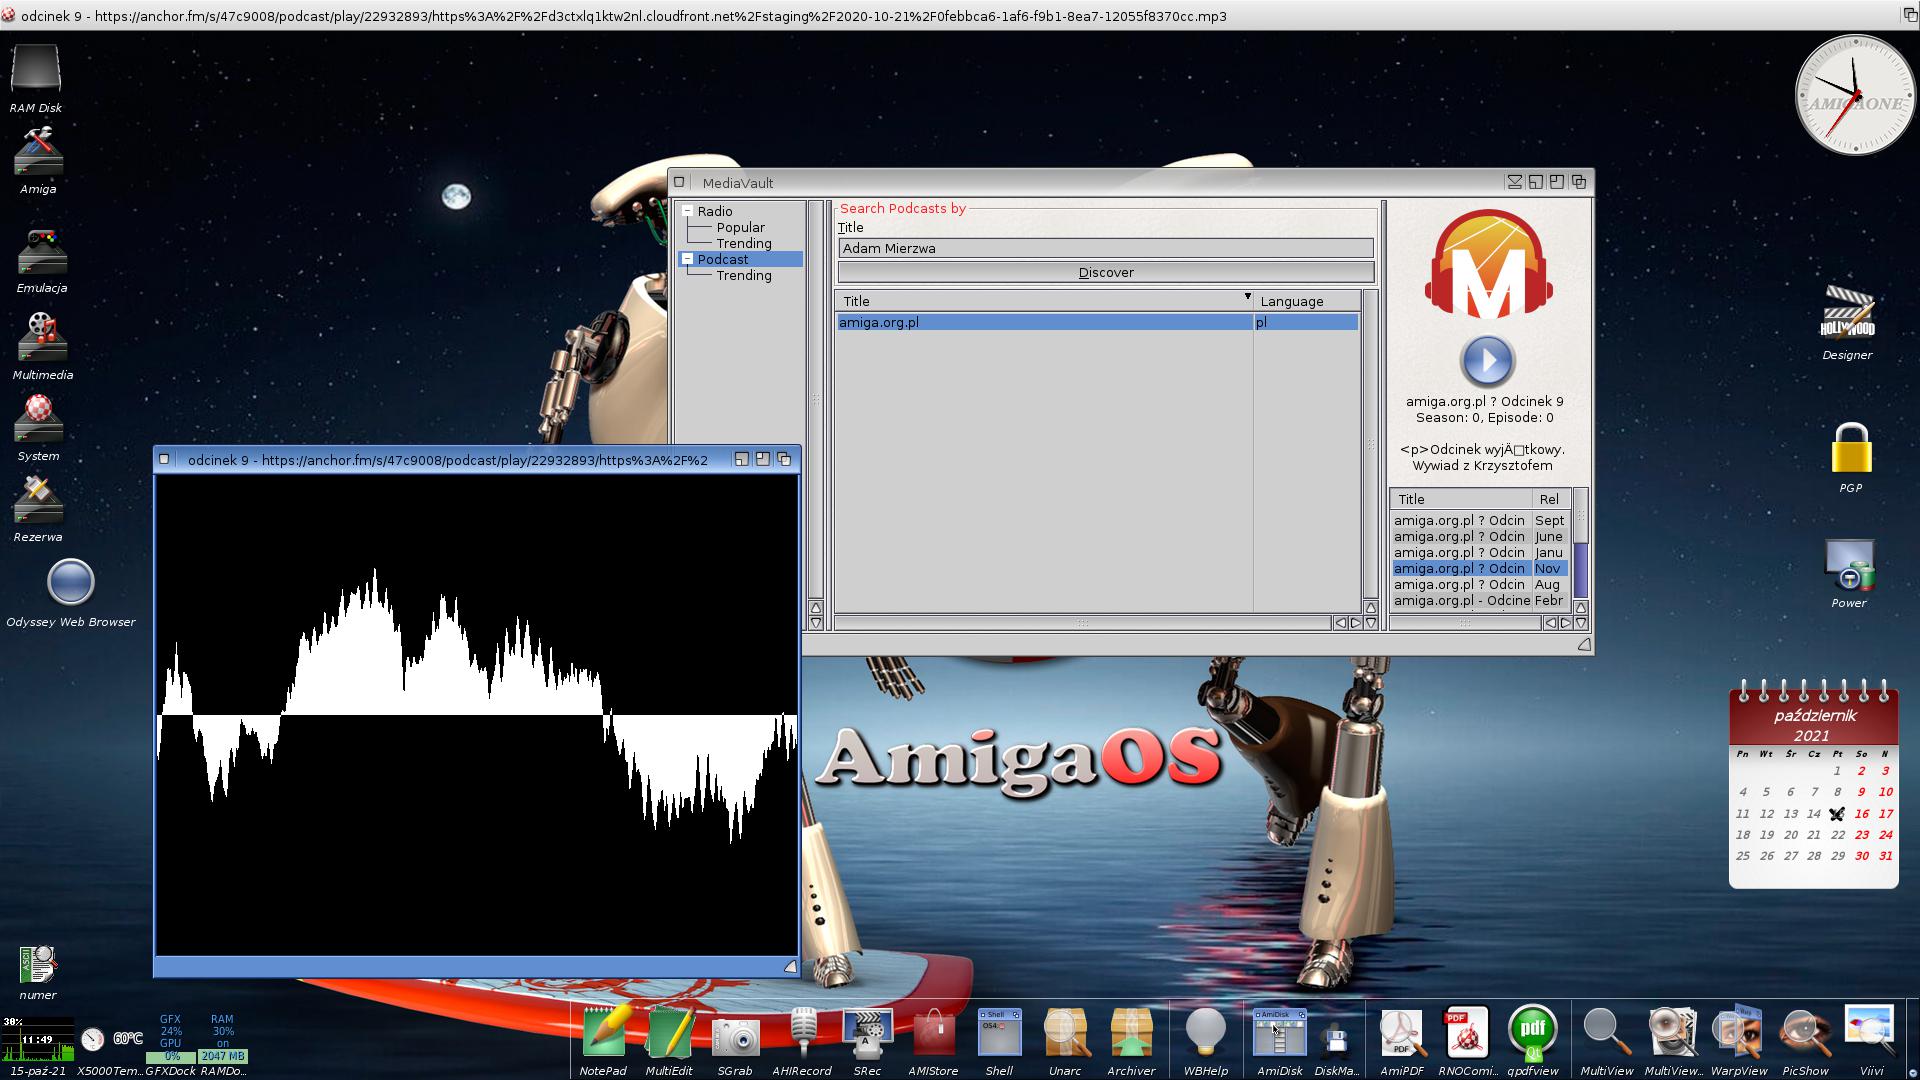The width and height of the screenshot is (1920, 1080).
Task: Open the PGP padlock icon
Action: click(1851, 448)
